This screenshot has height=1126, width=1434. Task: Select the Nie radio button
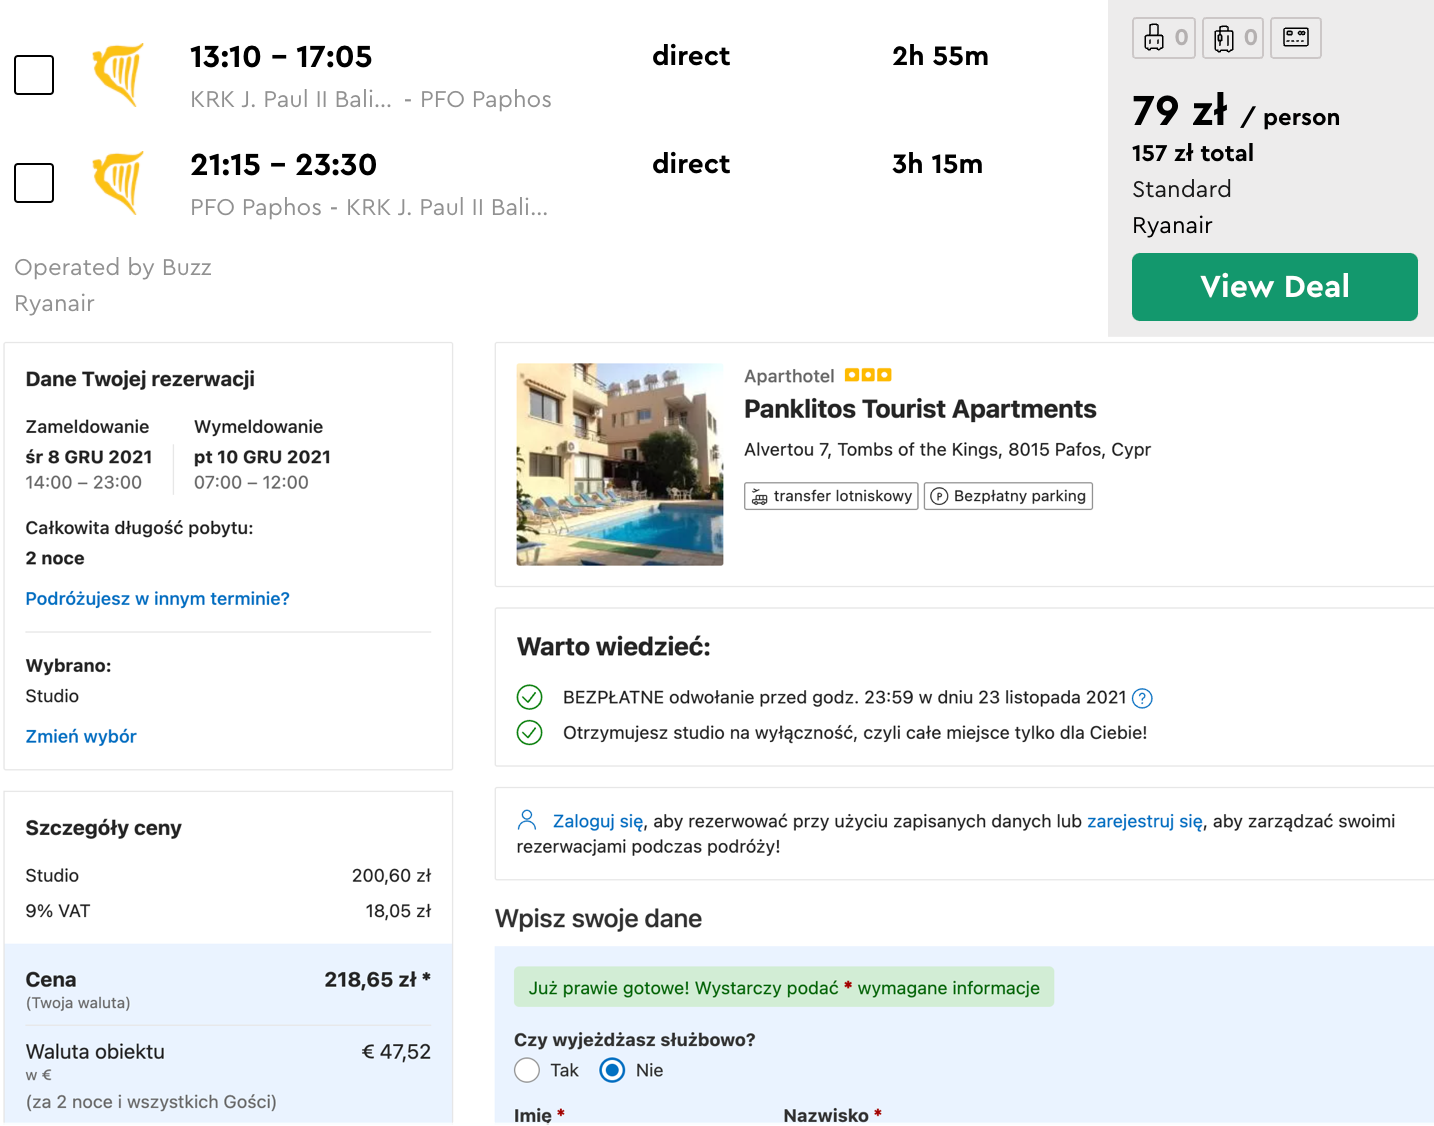click(x=612, y=1071)
